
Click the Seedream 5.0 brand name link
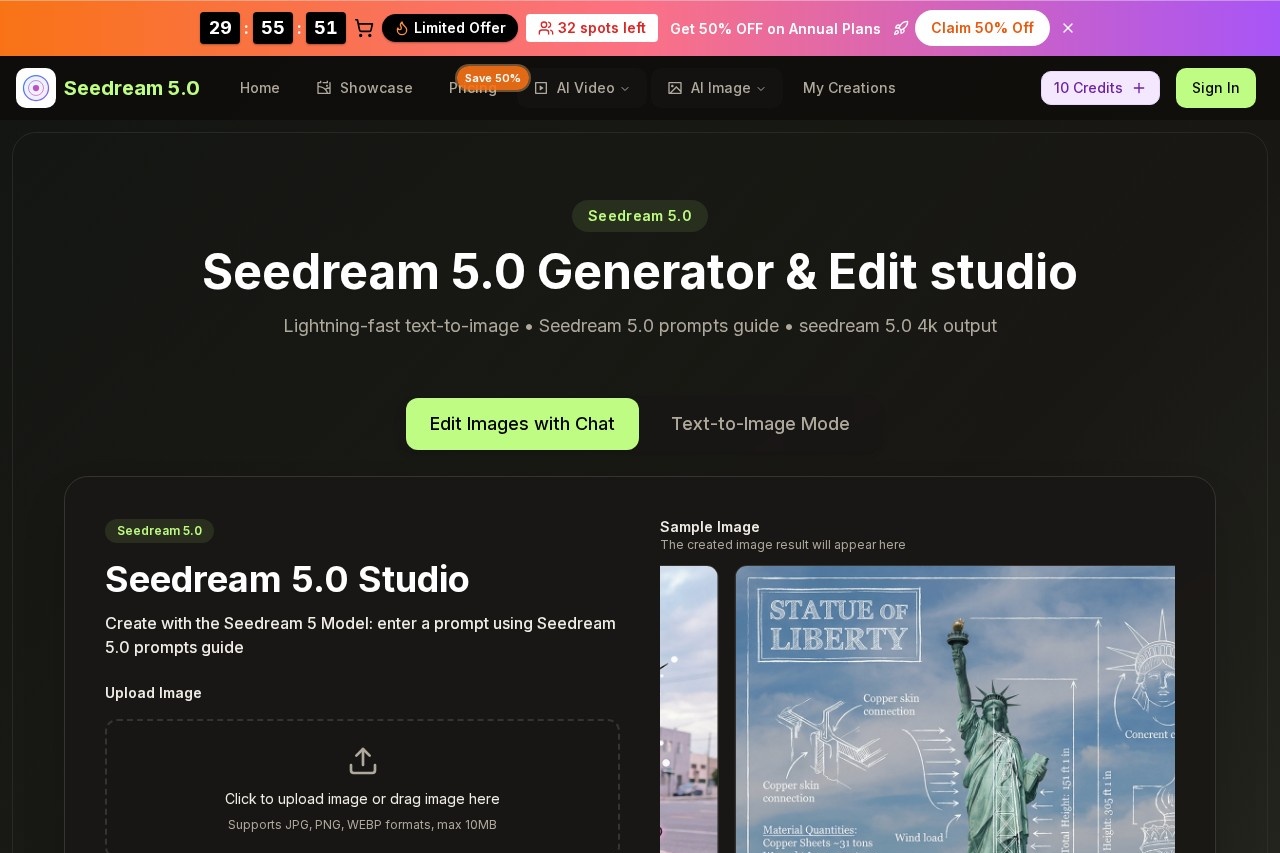pos(132,88)
